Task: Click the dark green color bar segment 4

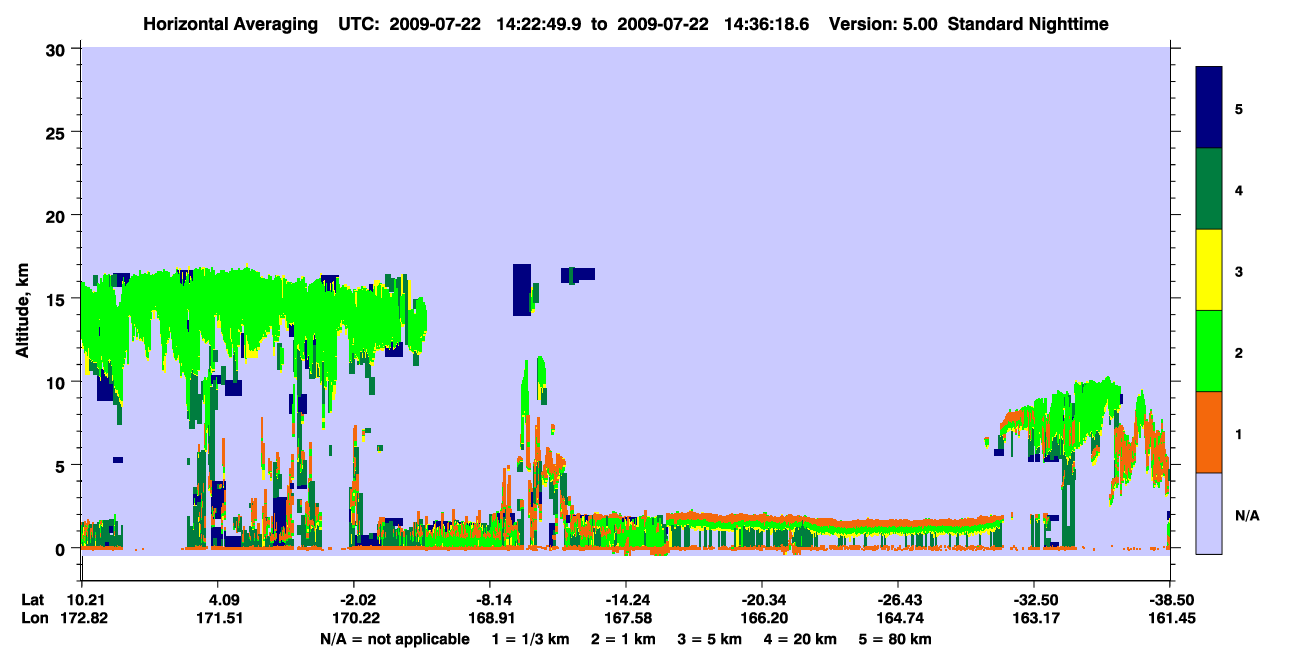Action: 1209,189
